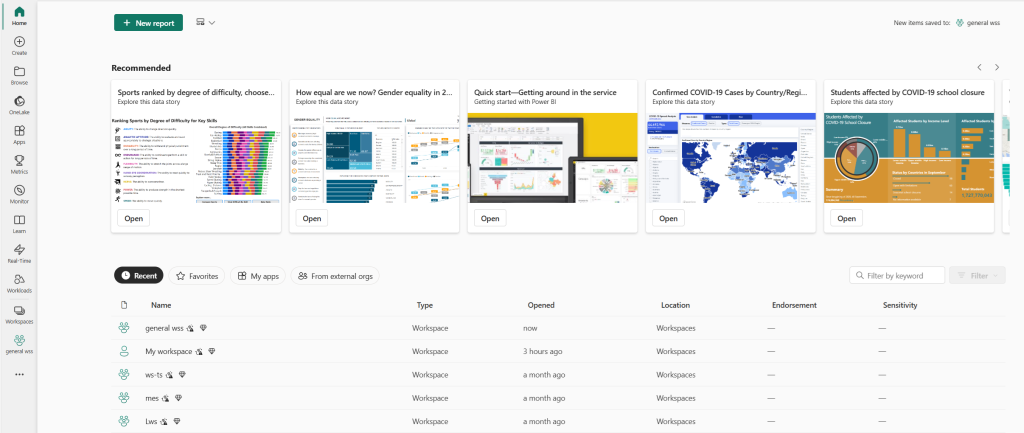Select the From external orgs tab
Screen dimensions: 1024x433
click(x=334, y=275)
